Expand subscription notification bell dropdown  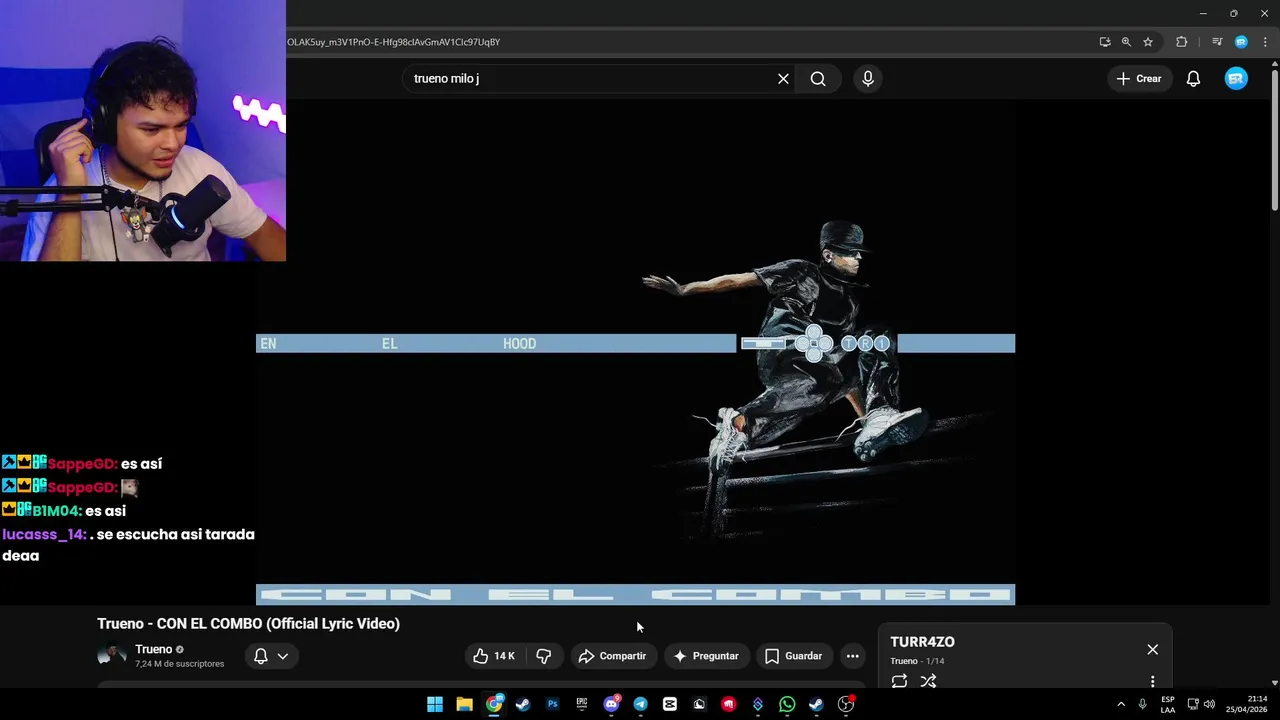click(x=271, y=656)
